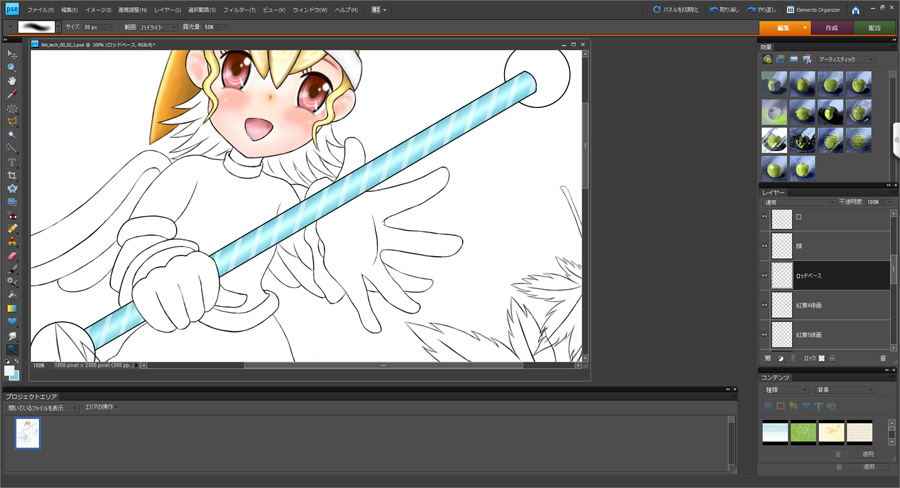The width and height of the screenshot is (900, 488).
Task: Open the layer blend mode 通常 dropdown
Action: click(x=794, y=202)
